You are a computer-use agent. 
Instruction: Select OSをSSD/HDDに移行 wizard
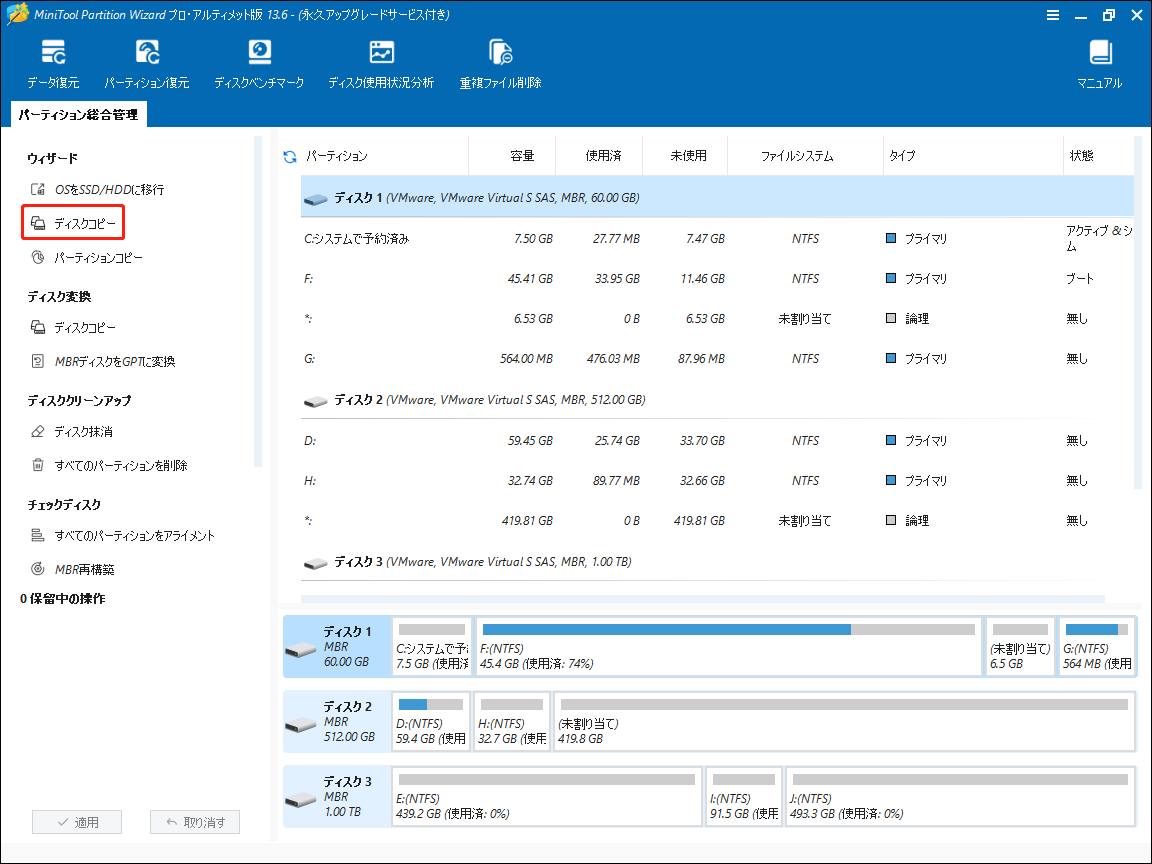click(97, 190)
